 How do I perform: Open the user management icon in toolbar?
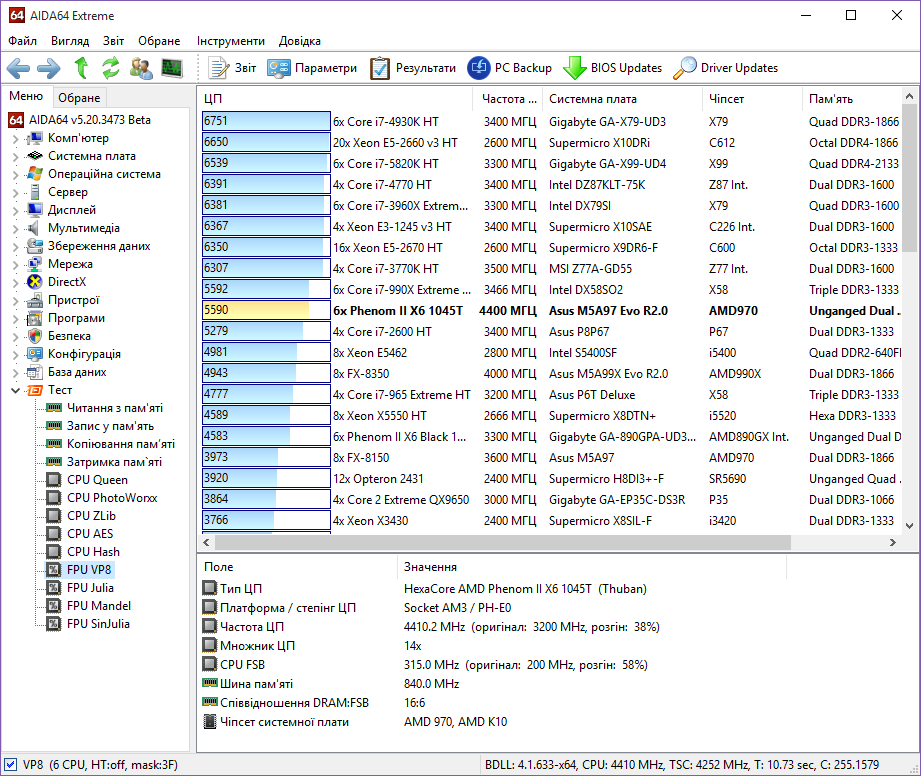click(141, 68)
